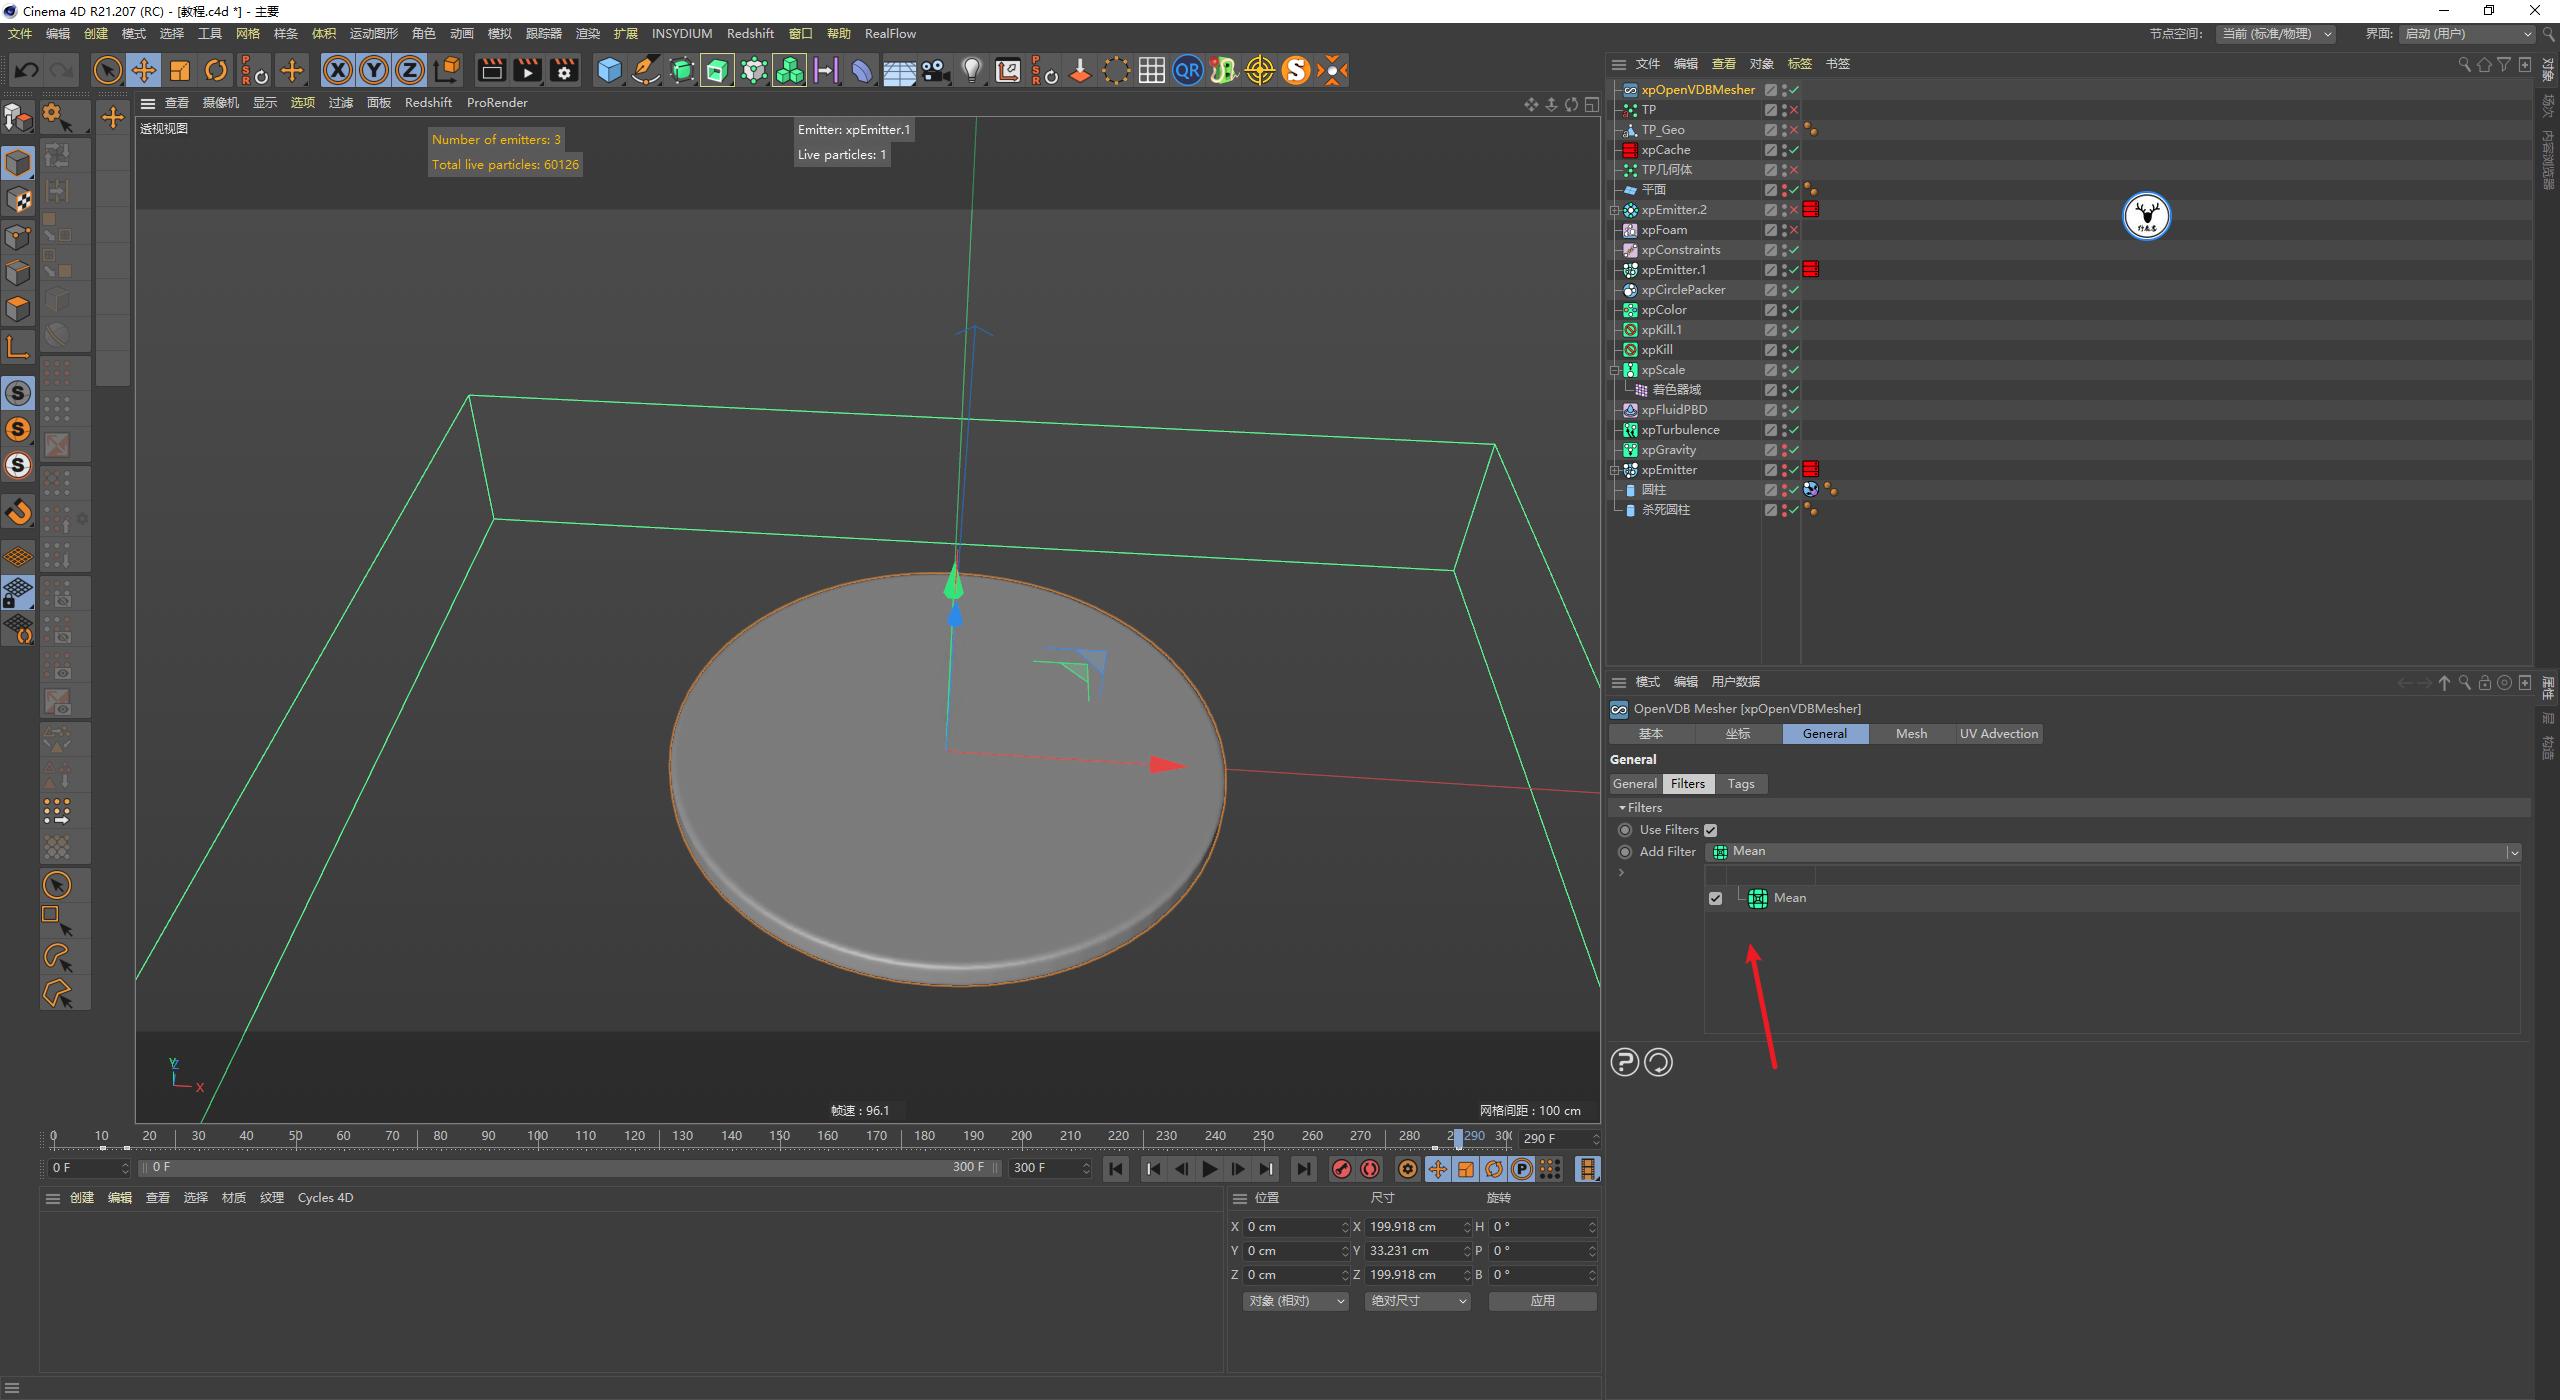Enable the xpFoam object's red X toggle

1795,229
